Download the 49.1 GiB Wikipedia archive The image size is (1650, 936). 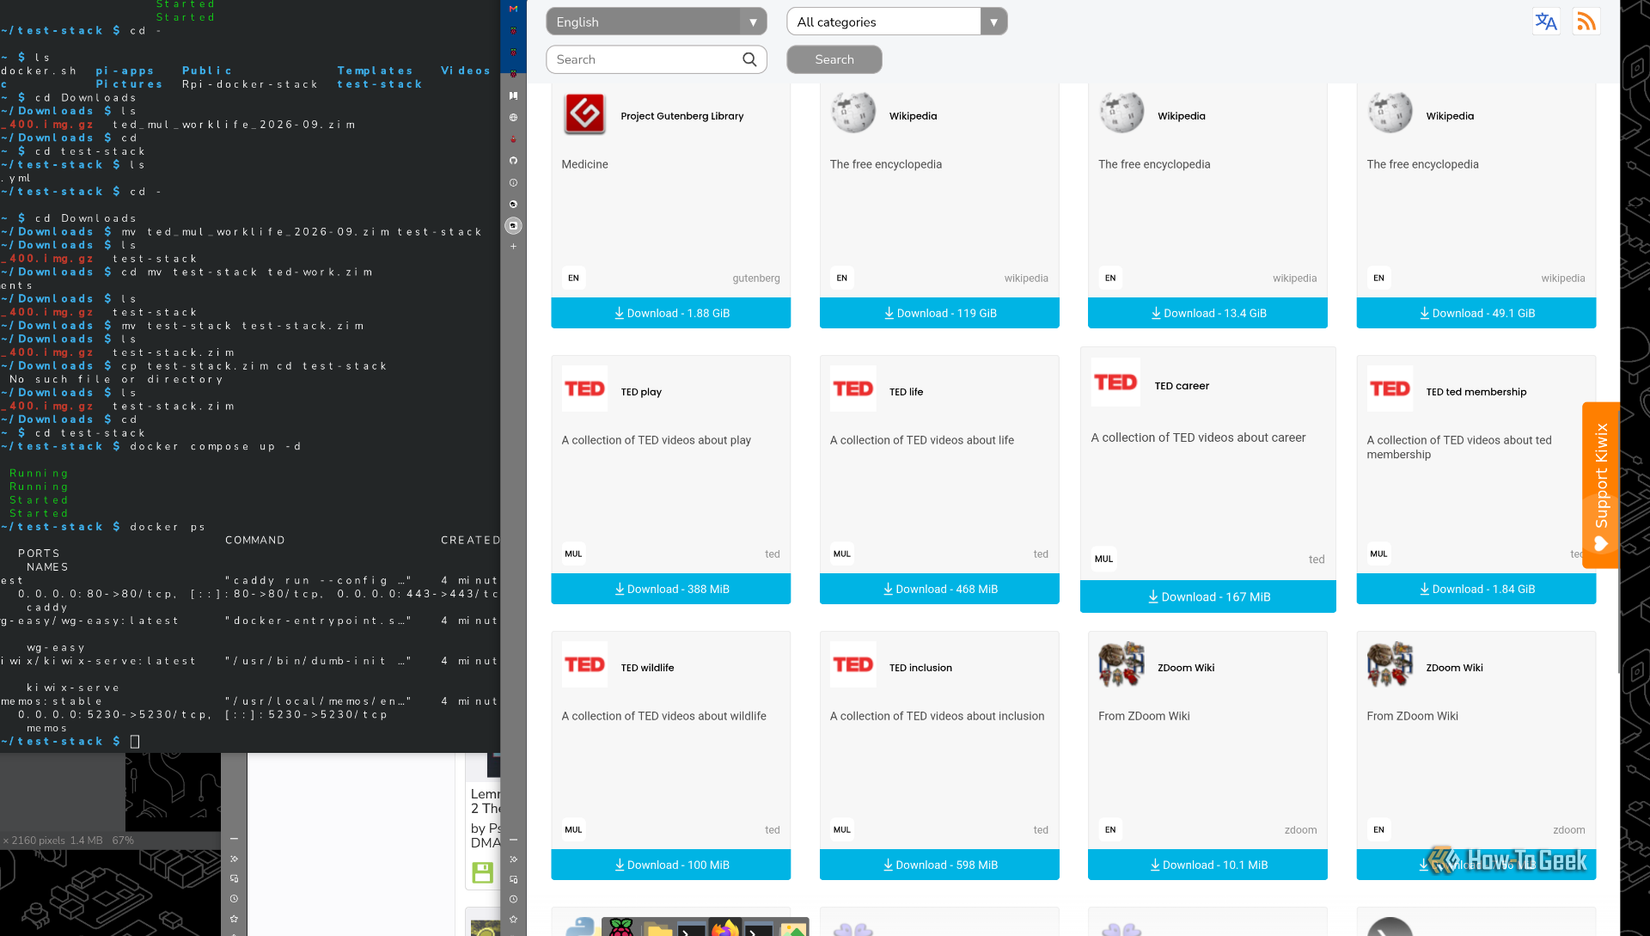point(1476,313)
